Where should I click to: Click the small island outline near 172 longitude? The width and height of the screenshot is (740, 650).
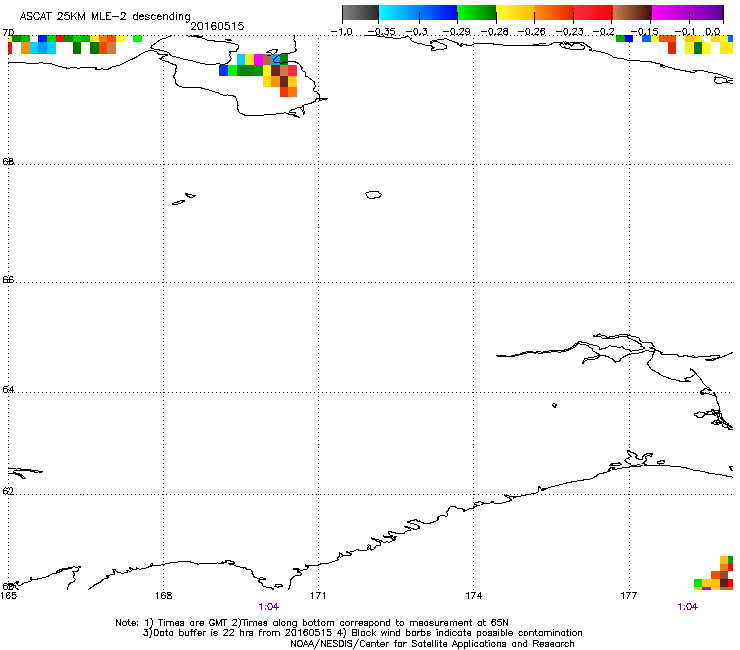[x=373, y=195]
